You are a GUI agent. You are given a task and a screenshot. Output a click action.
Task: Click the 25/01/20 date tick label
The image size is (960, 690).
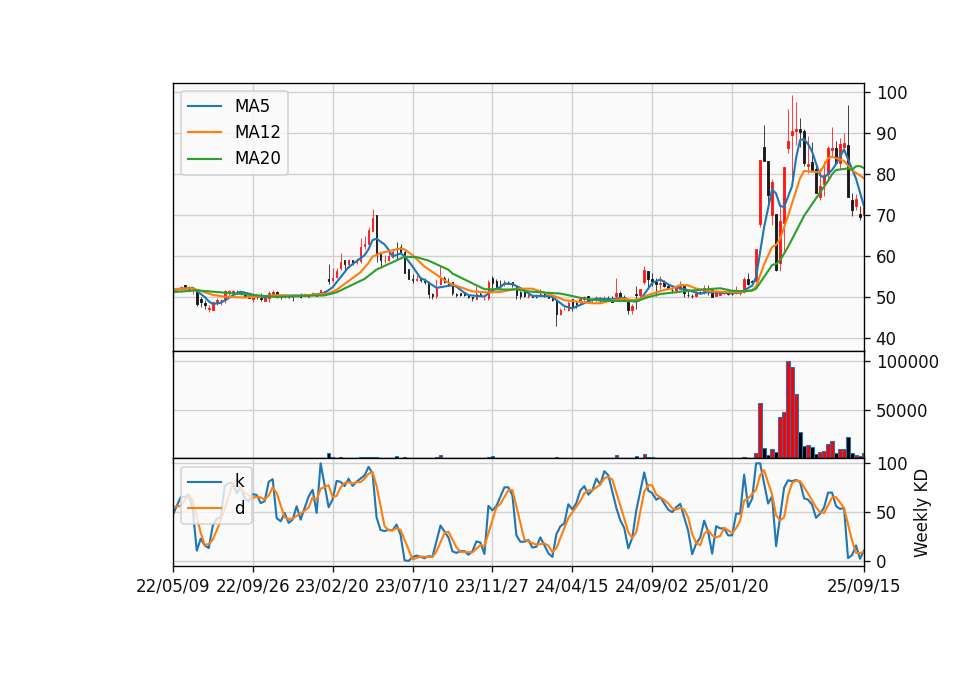click(x=732, y=586)
